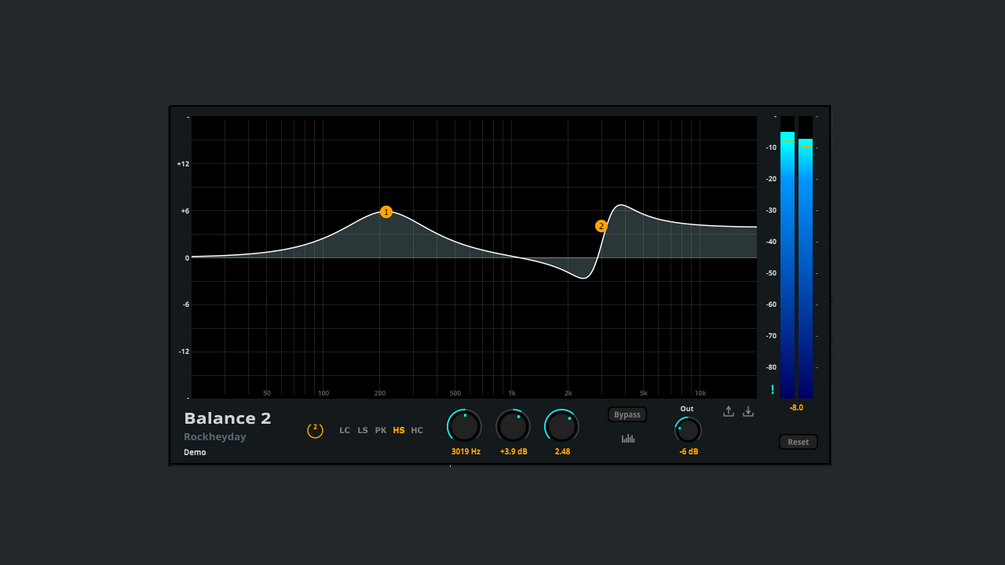Screen dimensions: 1005x565
Task: Toggle the Bypass button
Action: coord(627,414)
